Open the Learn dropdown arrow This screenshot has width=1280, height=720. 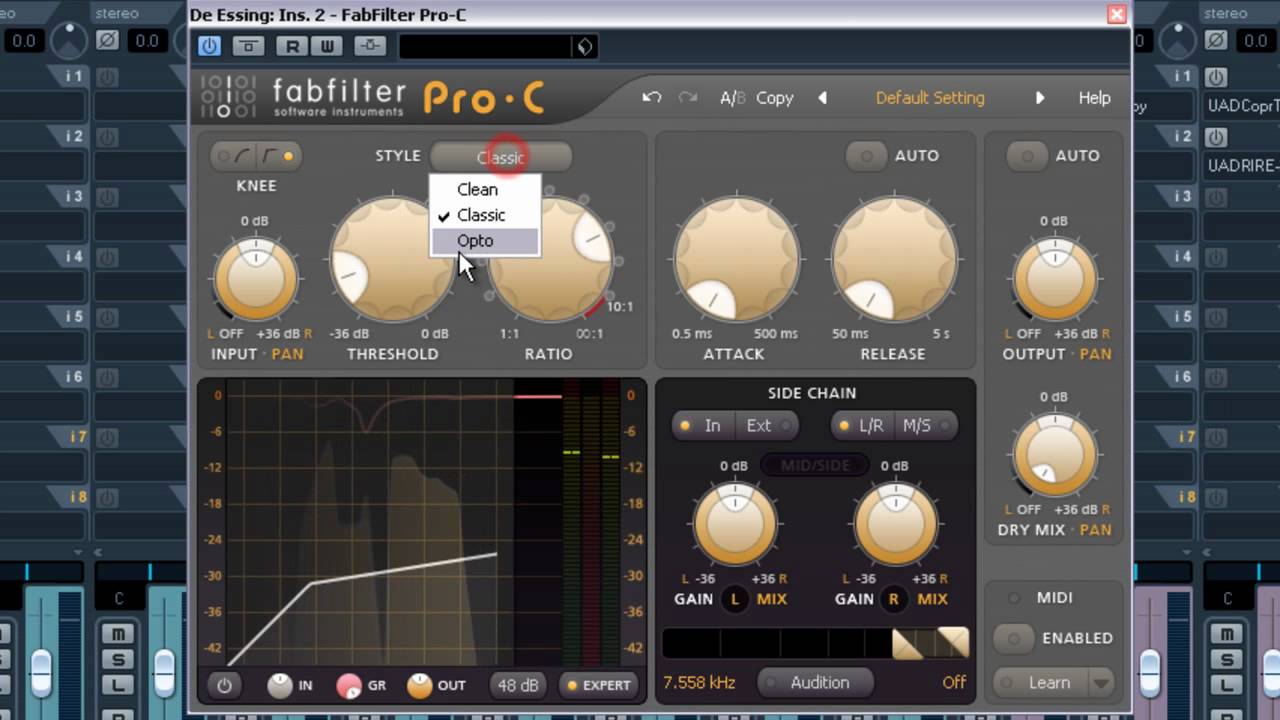tap(1101, 684)
